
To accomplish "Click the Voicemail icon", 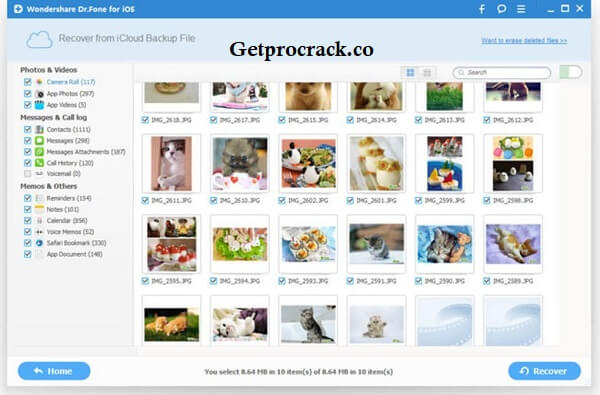I will coord(39,174).
